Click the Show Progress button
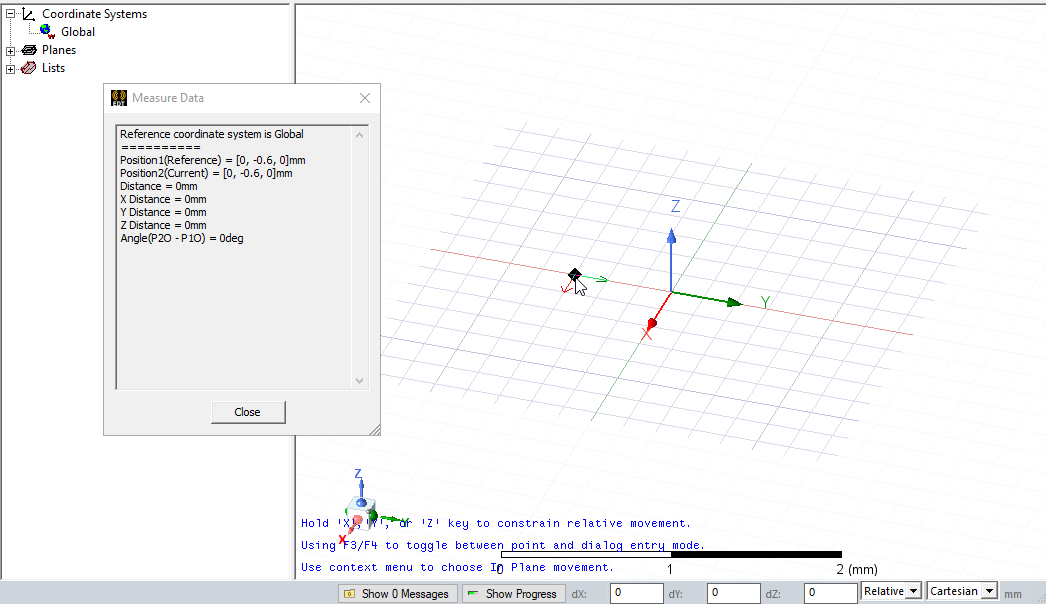Viewport: 1046px width, 604px height. click(514, 593)
